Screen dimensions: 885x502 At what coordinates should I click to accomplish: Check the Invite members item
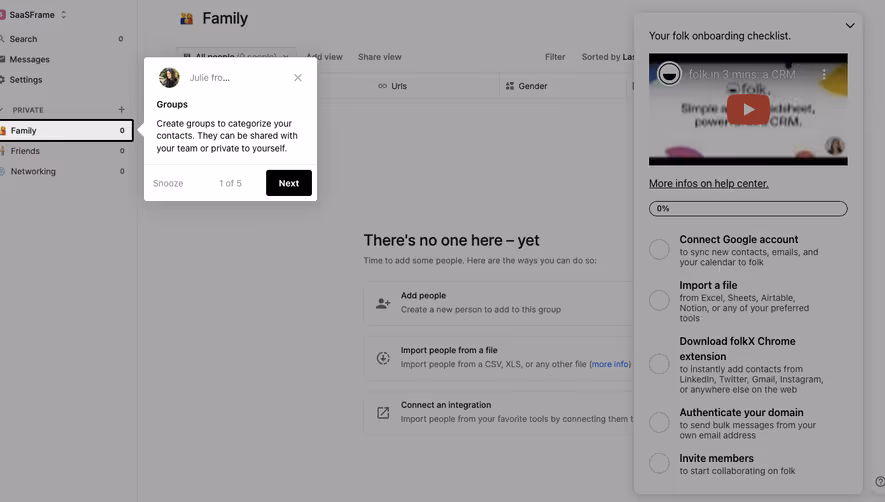pyautogui.click(x=659, y=463)
